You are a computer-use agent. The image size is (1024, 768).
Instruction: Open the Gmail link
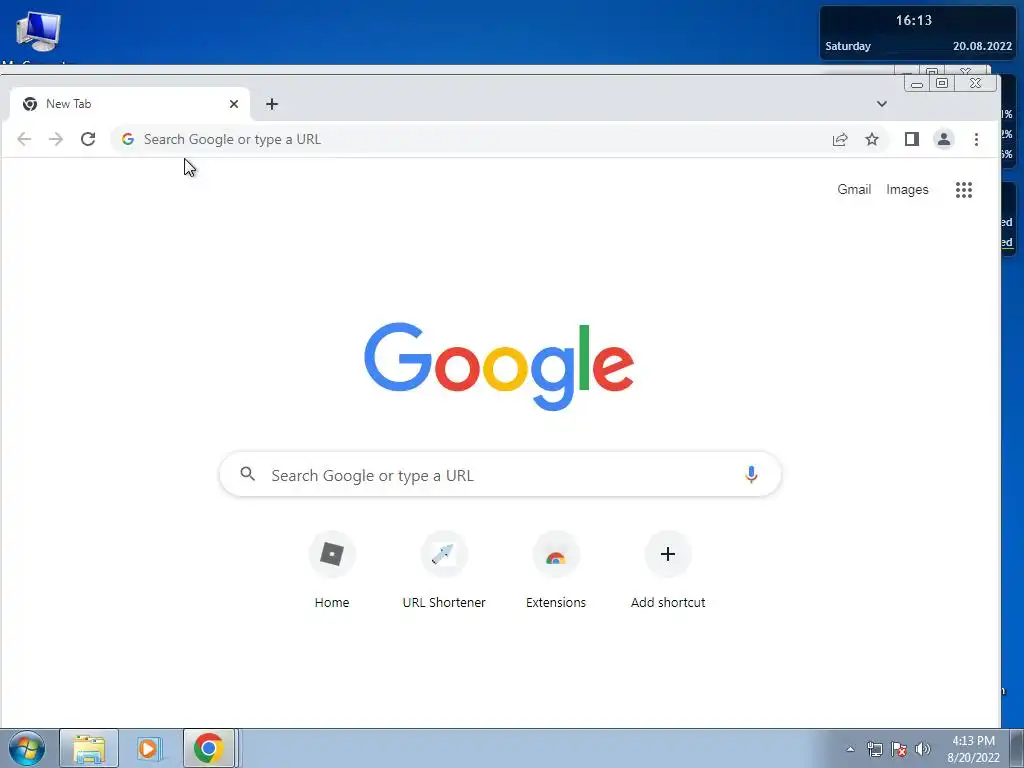click(854, 189)
